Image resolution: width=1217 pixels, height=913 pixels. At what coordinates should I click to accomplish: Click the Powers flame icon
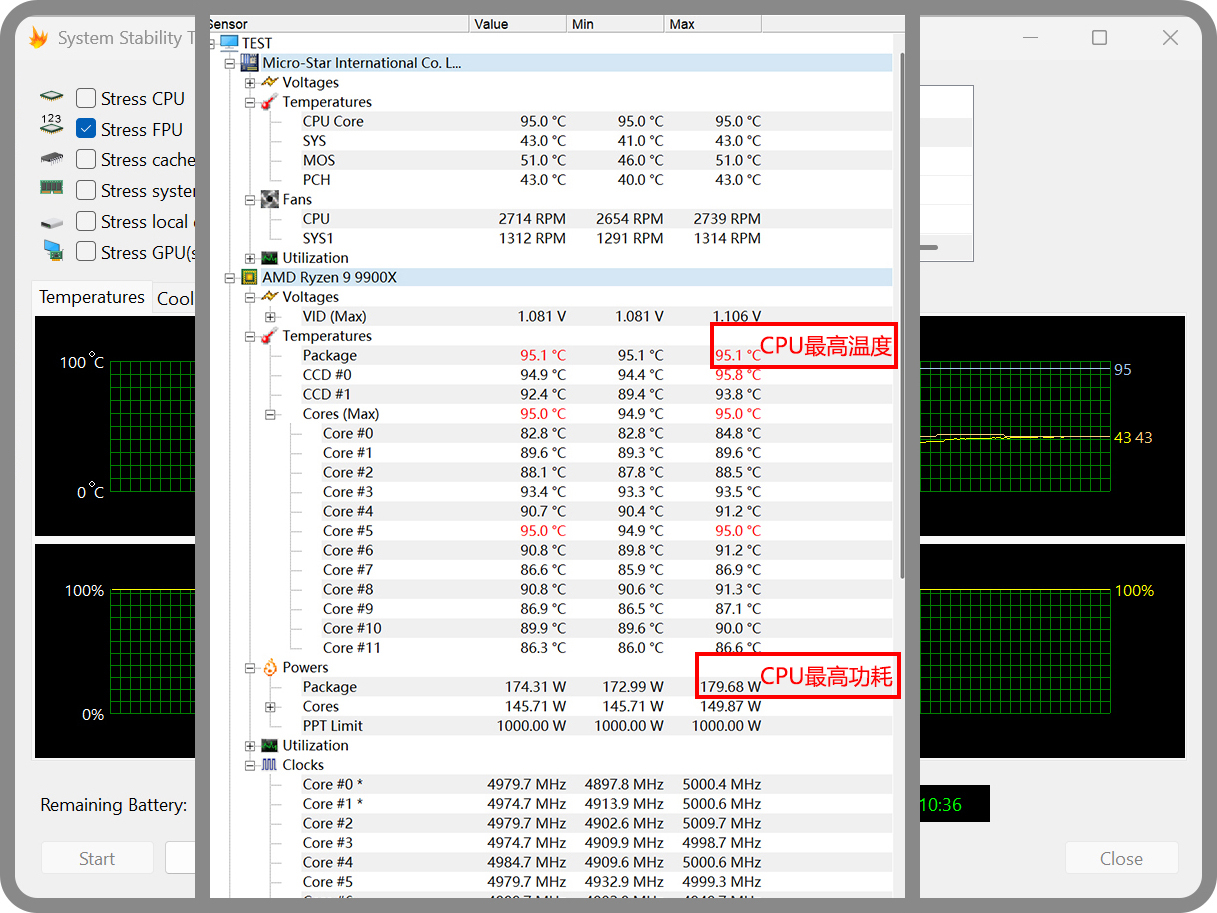coord(269,667)
